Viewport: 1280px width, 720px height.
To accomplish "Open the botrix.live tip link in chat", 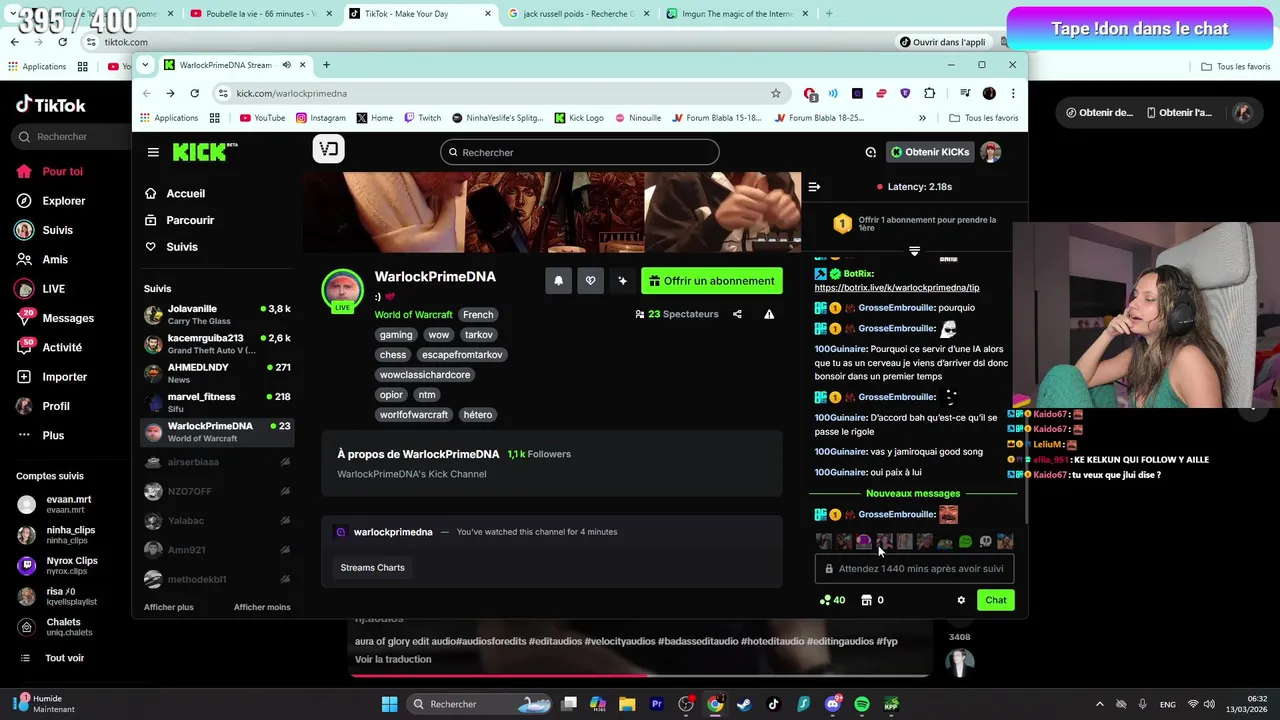I will pos(897,288).
